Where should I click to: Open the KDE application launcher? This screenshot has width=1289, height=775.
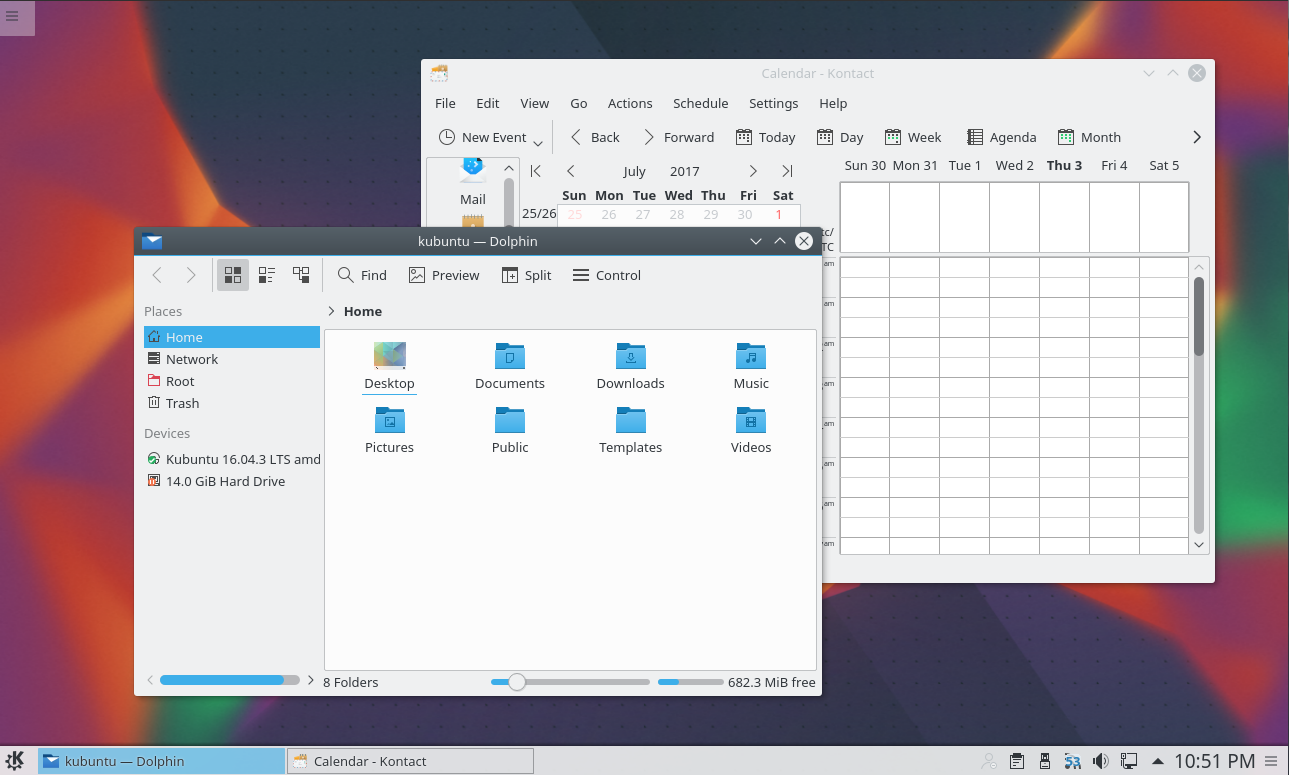[16, 760]
